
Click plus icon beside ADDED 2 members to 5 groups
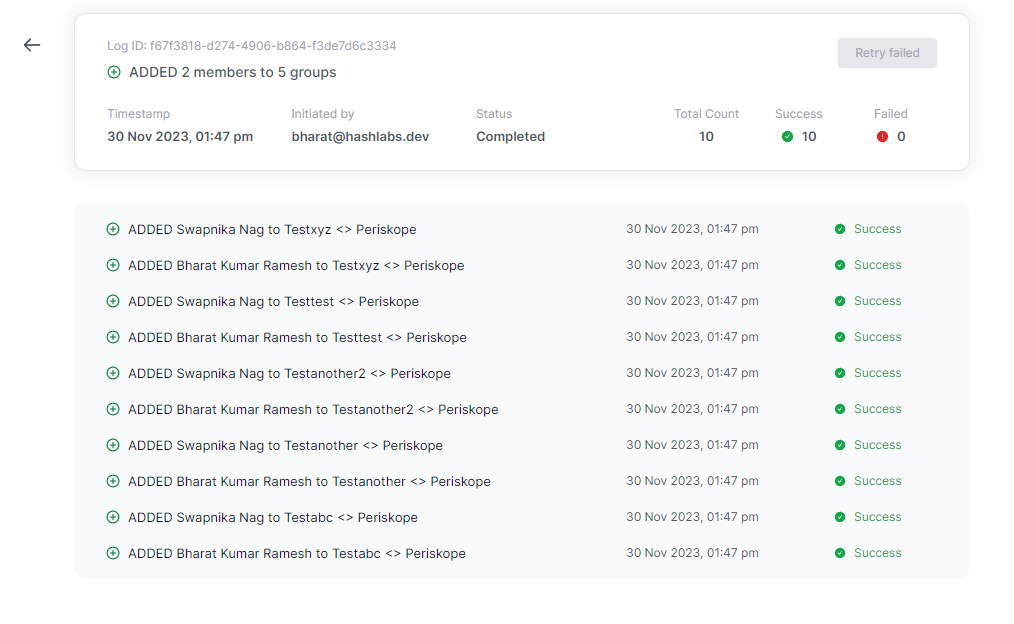[114, 72]
